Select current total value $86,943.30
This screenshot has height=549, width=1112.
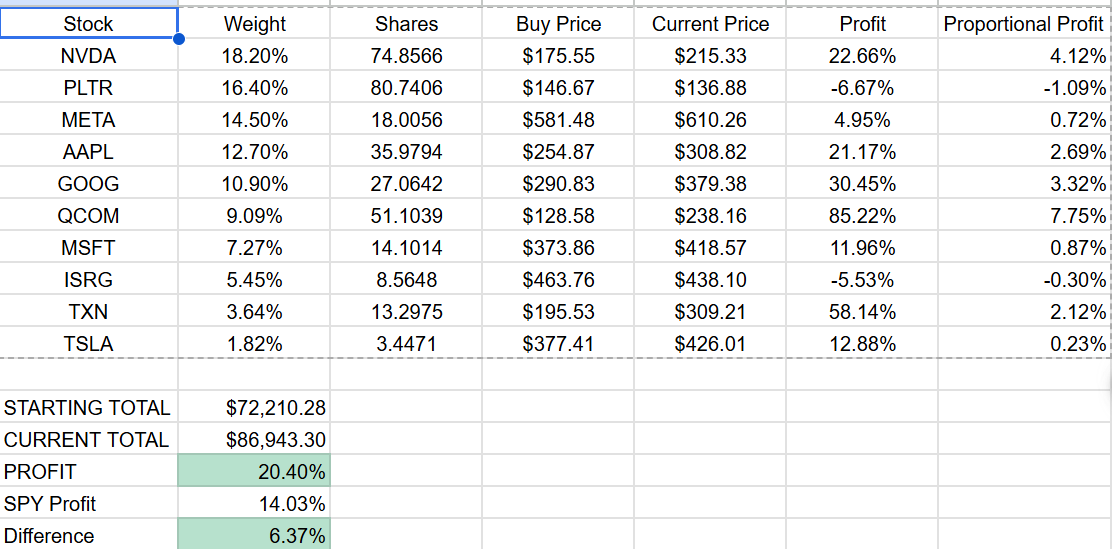point(255,439)
